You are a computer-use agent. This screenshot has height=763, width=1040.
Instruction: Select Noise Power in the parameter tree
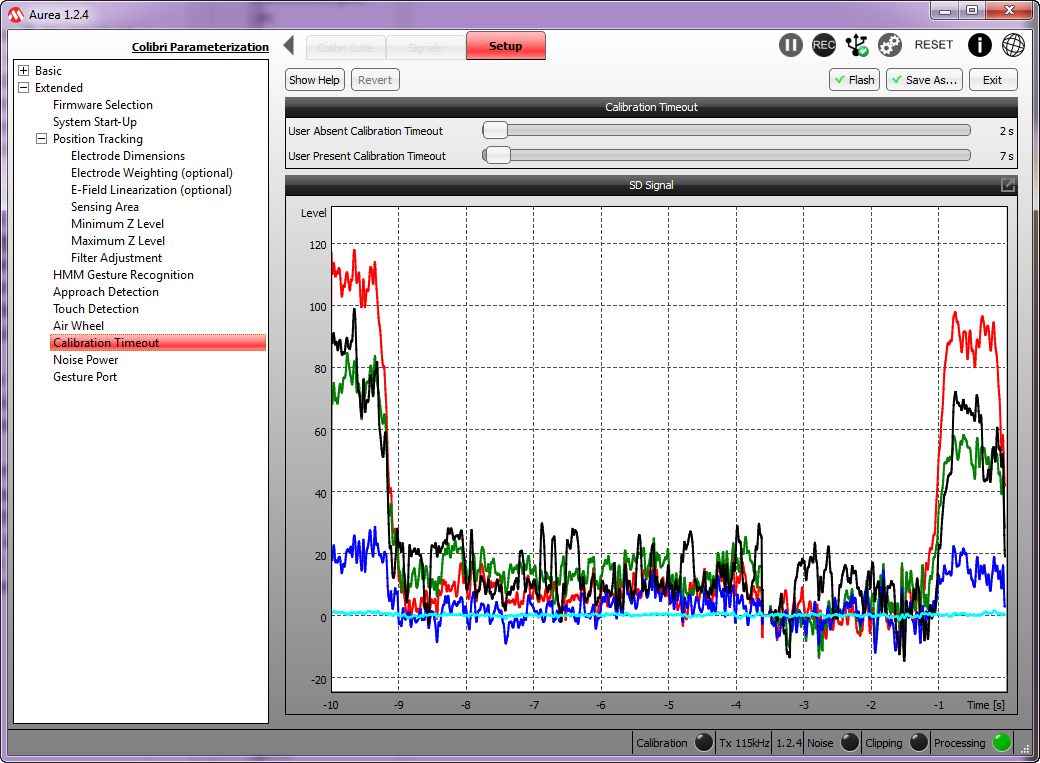pos(86,360)
